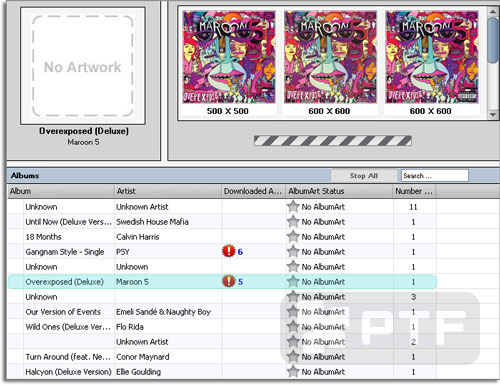Click the star icon in Calvin Harris row

click(293, 236)
